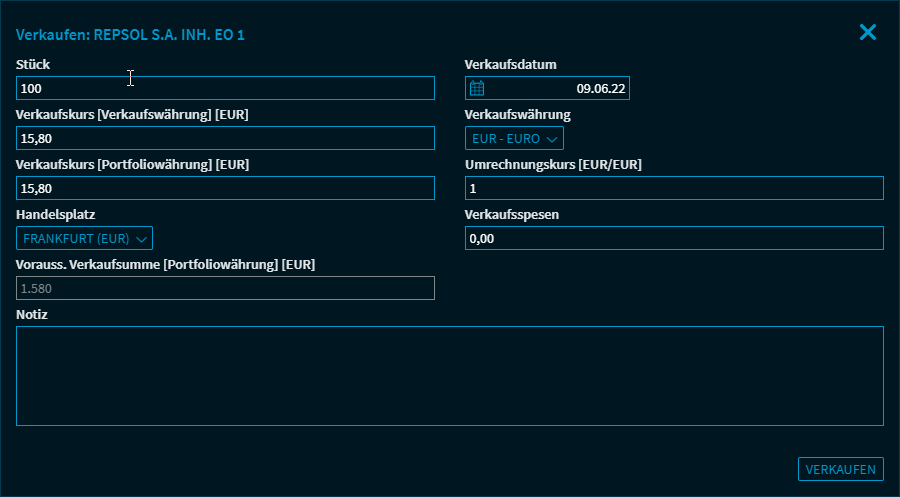Image resolution: width=900 pixels, height=497 pixels.
Task: Open the calendar picker icon for Verkaufsdatum
Action: (477, 88)
